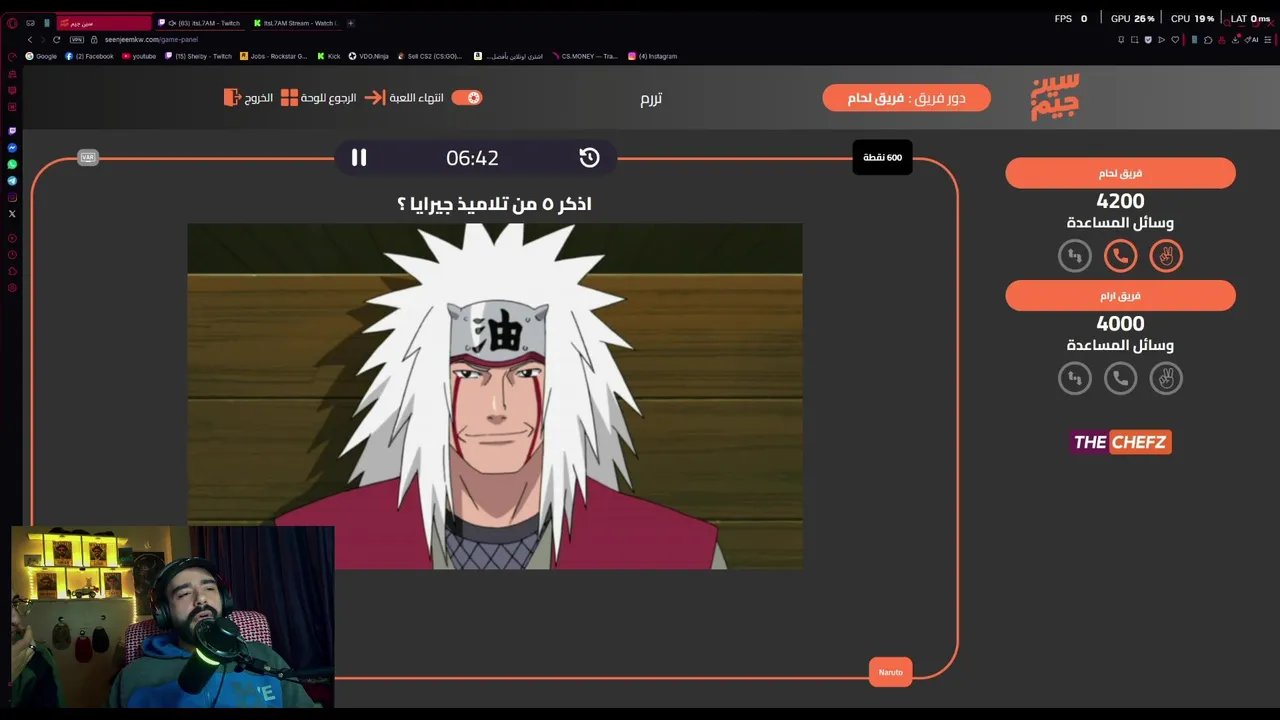This screenshot has height=720, width=1280.
Task: Toggle the orange switch in header
Action: (467, 97)
